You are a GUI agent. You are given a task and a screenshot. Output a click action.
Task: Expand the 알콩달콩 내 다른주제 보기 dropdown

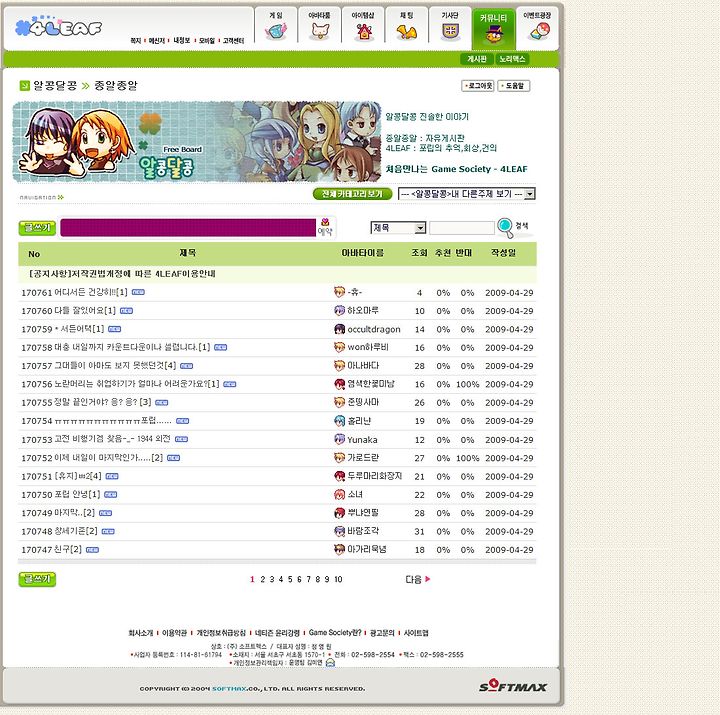(x=467, y=194)
